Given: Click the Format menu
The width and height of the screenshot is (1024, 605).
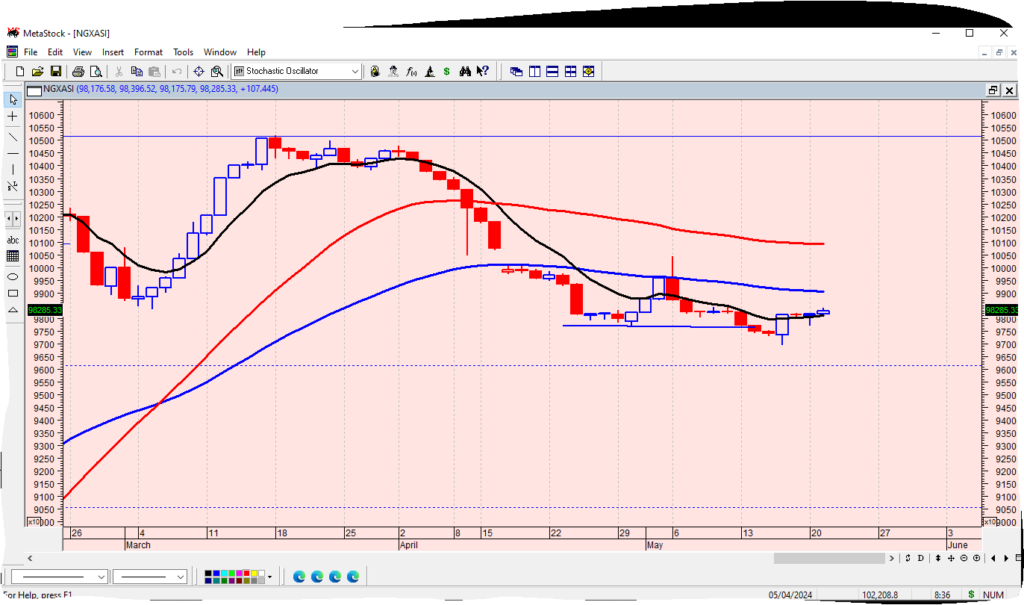Looking at the screenshot, I should [x=148, y=52].
